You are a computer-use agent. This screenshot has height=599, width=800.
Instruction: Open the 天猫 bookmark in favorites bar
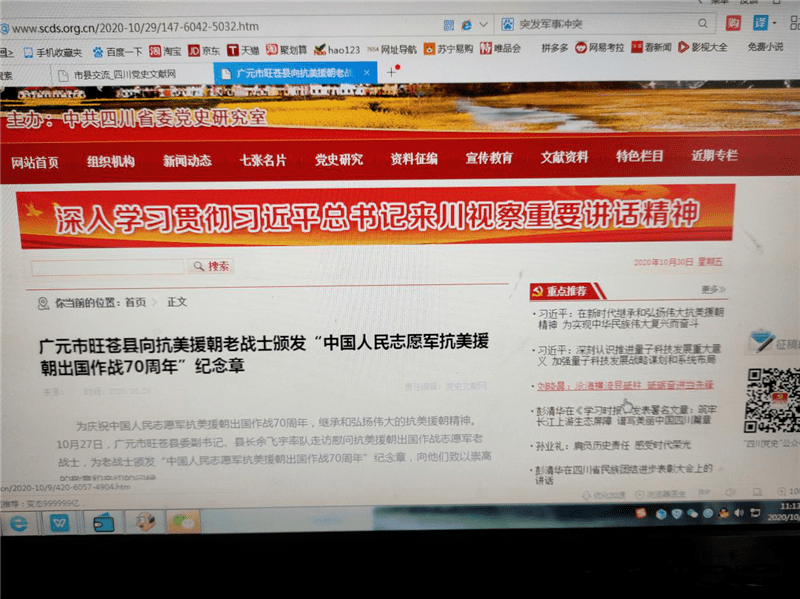point(243,50)
